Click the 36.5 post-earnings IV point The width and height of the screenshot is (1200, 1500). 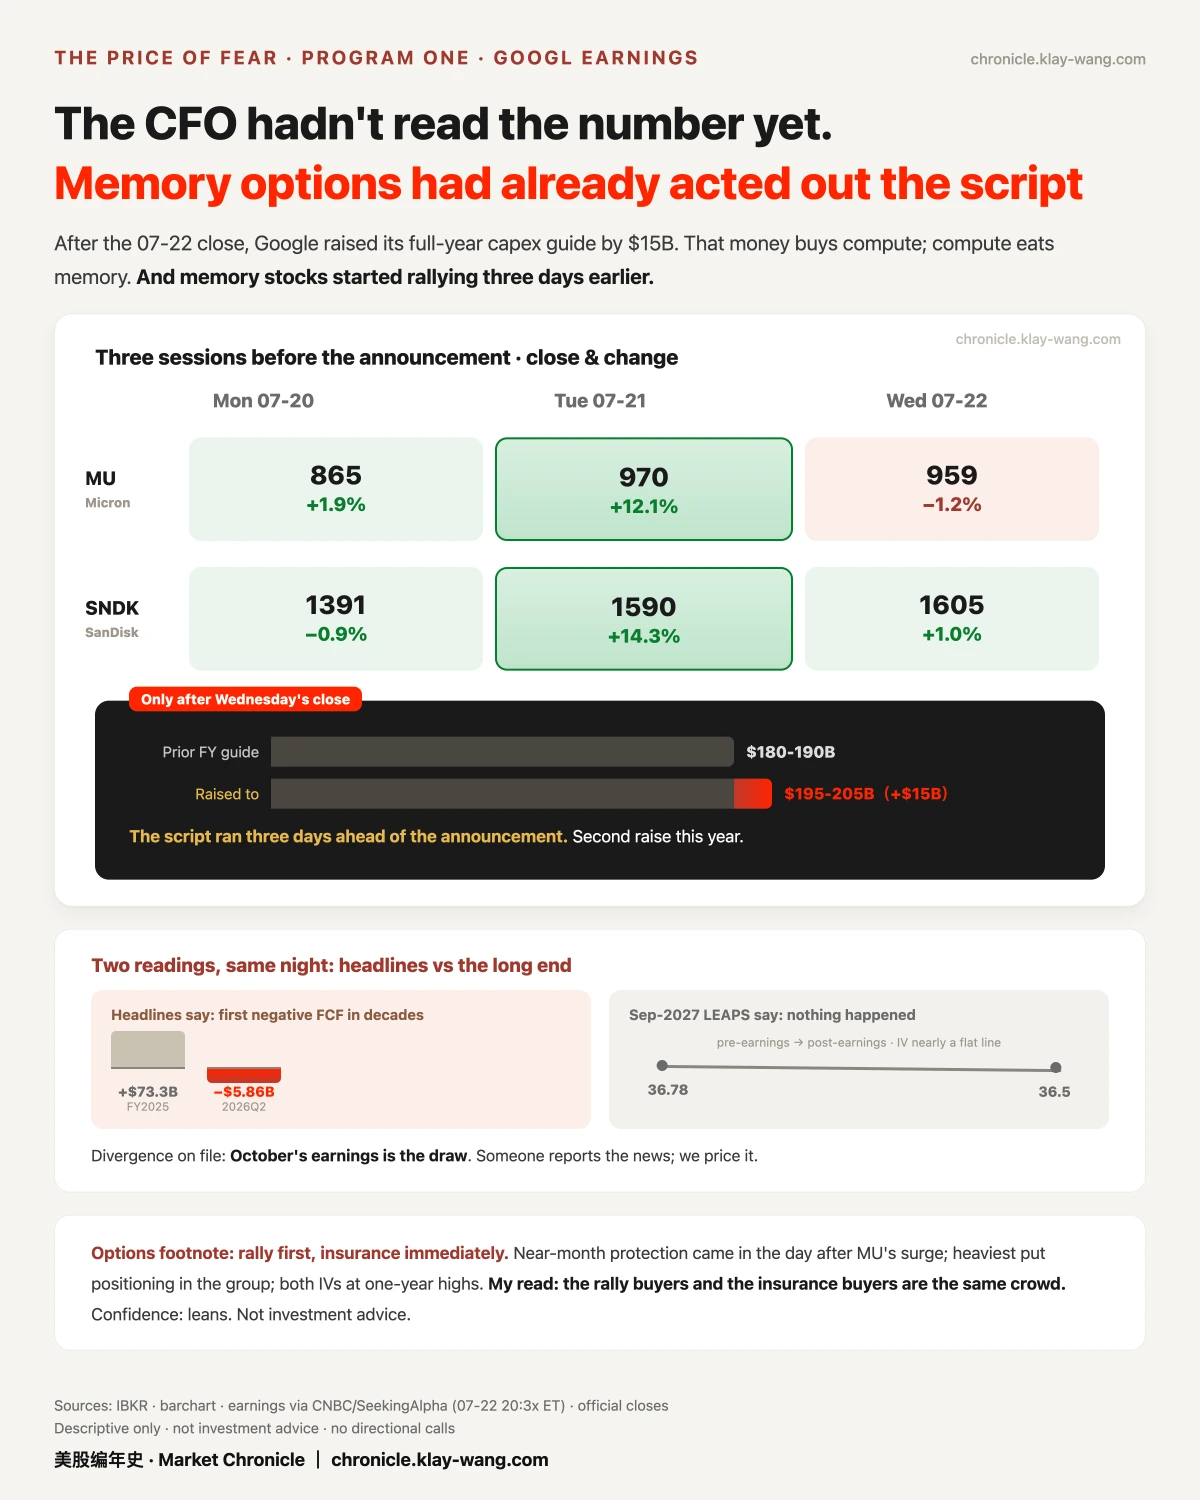1056,1068
